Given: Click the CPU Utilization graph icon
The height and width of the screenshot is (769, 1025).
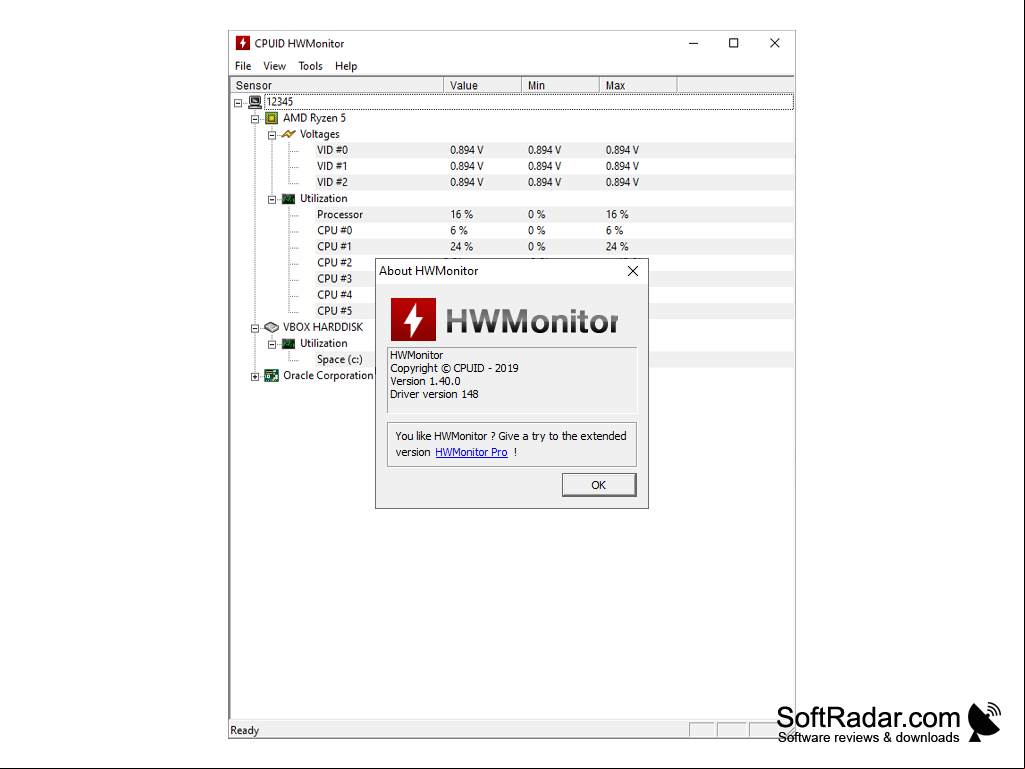Looking at the screenshot, I should click(288, 199).
